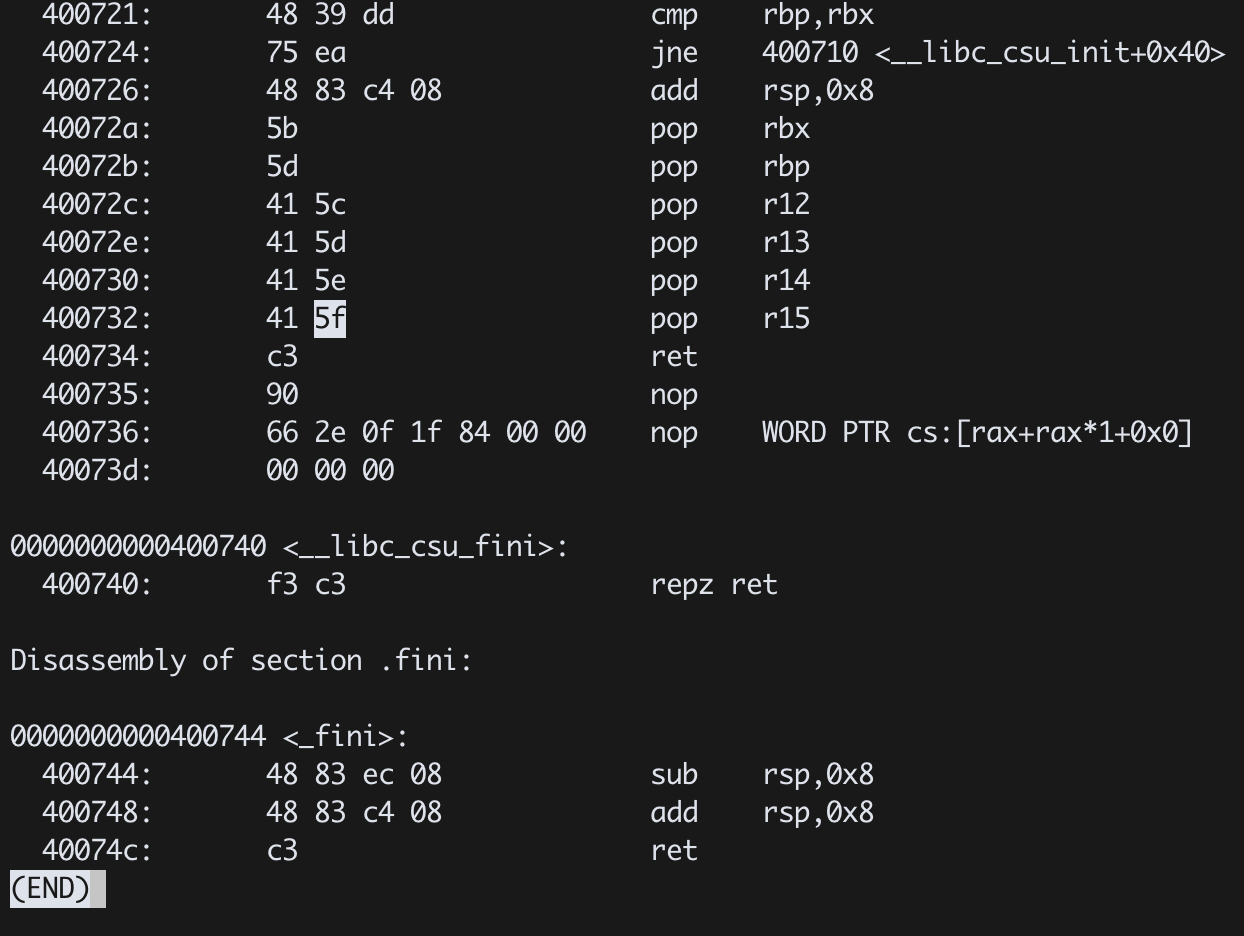Select bytes 48 39 dd
1244x936 pixels.
click(x=330, y=15)
